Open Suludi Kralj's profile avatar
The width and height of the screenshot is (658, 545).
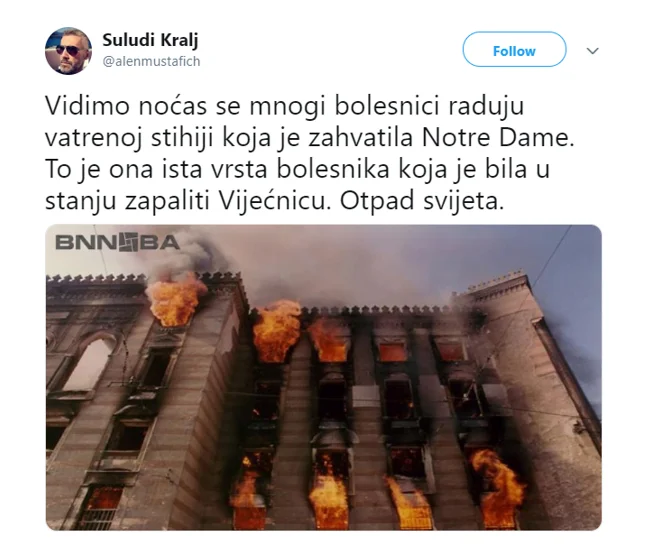point(68,51)
